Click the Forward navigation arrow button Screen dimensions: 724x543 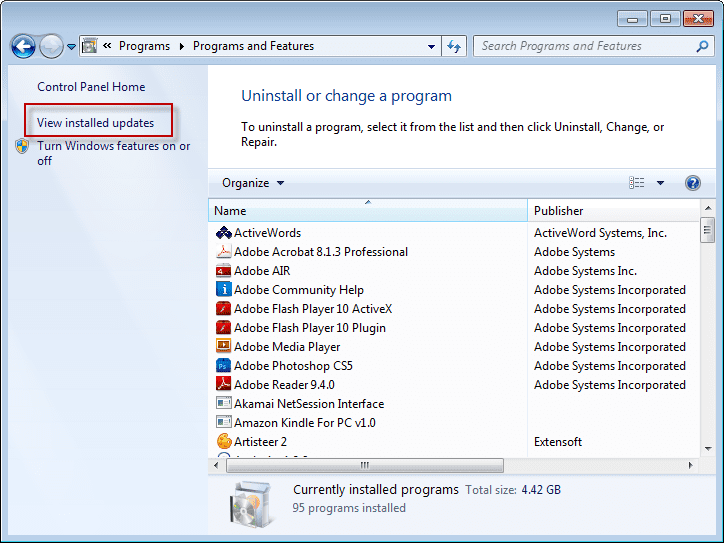51,46
